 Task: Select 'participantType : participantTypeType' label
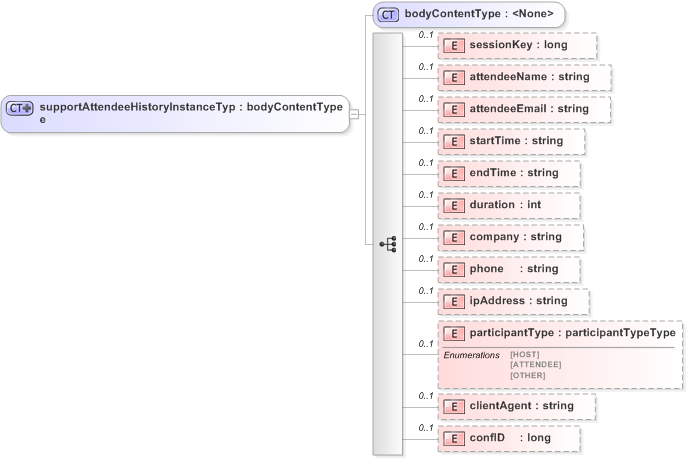pos(572,332)
